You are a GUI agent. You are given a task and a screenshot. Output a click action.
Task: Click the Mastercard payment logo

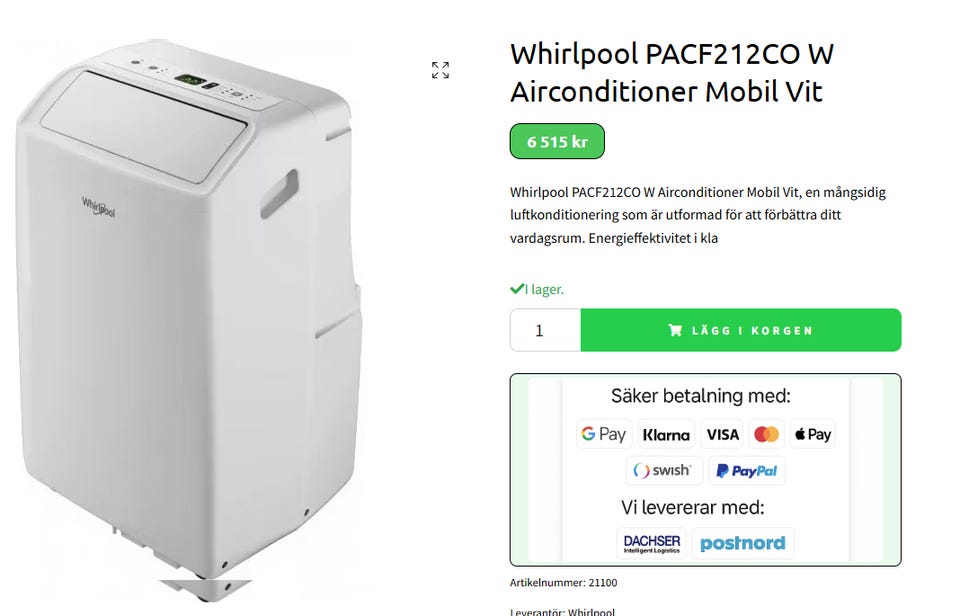tap(766, 434)
